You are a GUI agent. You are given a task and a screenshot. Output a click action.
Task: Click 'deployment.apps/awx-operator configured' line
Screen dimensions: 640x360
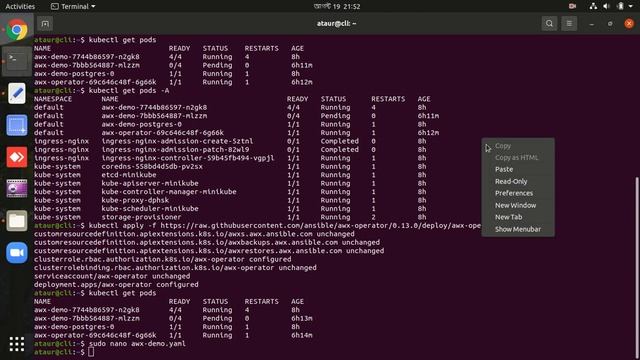116,284
